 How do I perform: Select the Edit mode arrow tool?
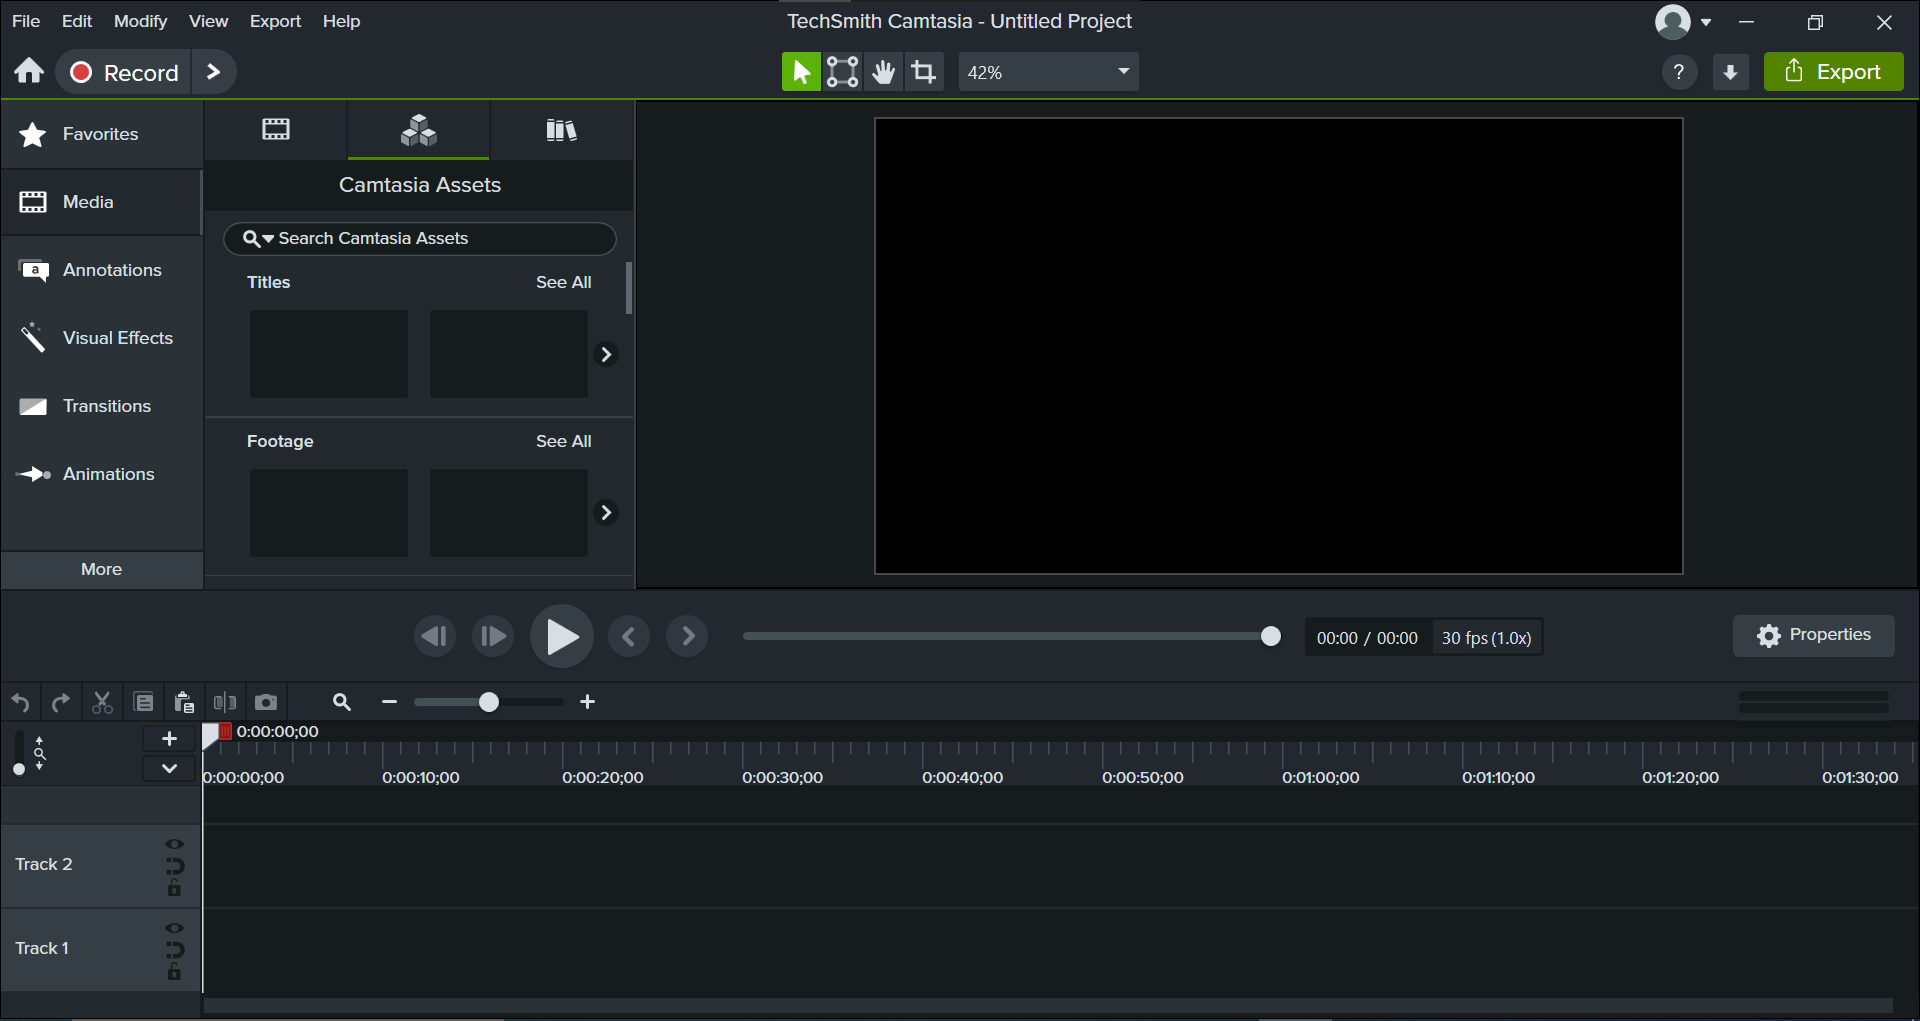[800, 72]
